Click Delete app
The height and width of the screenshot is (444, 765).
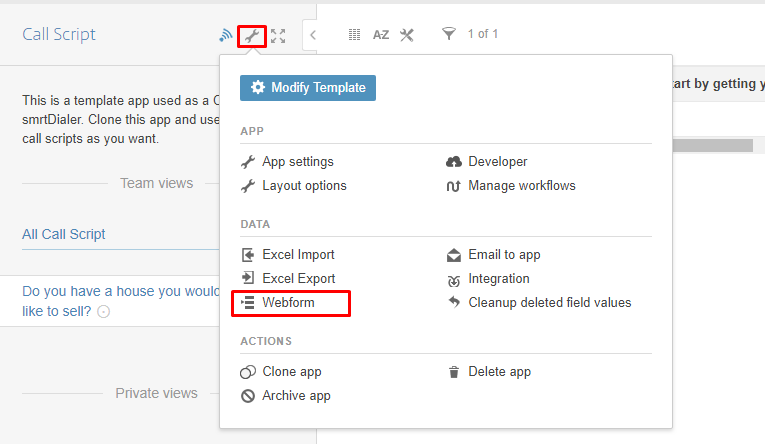coord(499,372)
